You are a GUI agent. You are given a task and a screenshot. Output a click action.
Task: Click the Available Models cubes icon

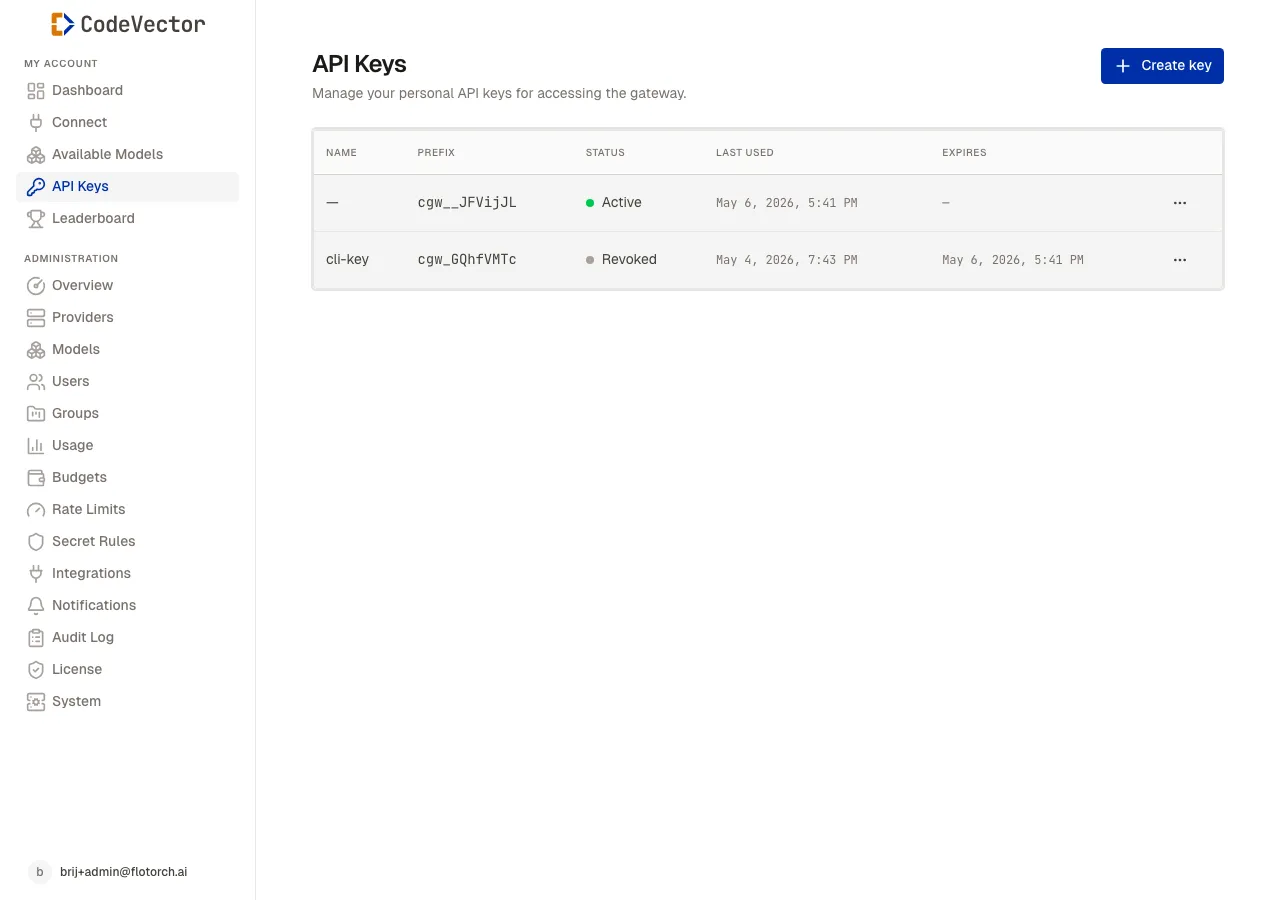coord(36,155)
